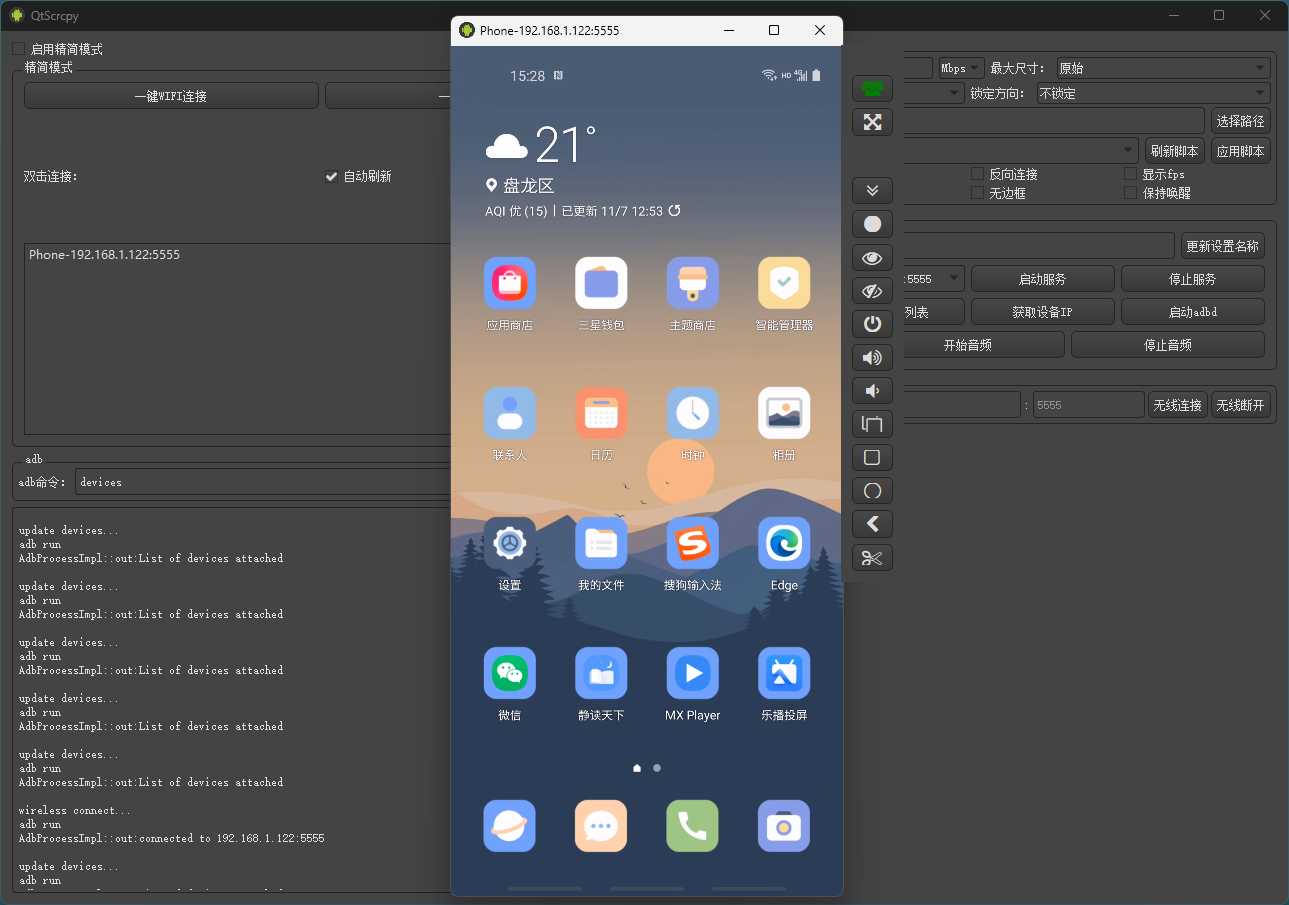
Task: Click the scissors screenshot icon
Action: (872, 558)
